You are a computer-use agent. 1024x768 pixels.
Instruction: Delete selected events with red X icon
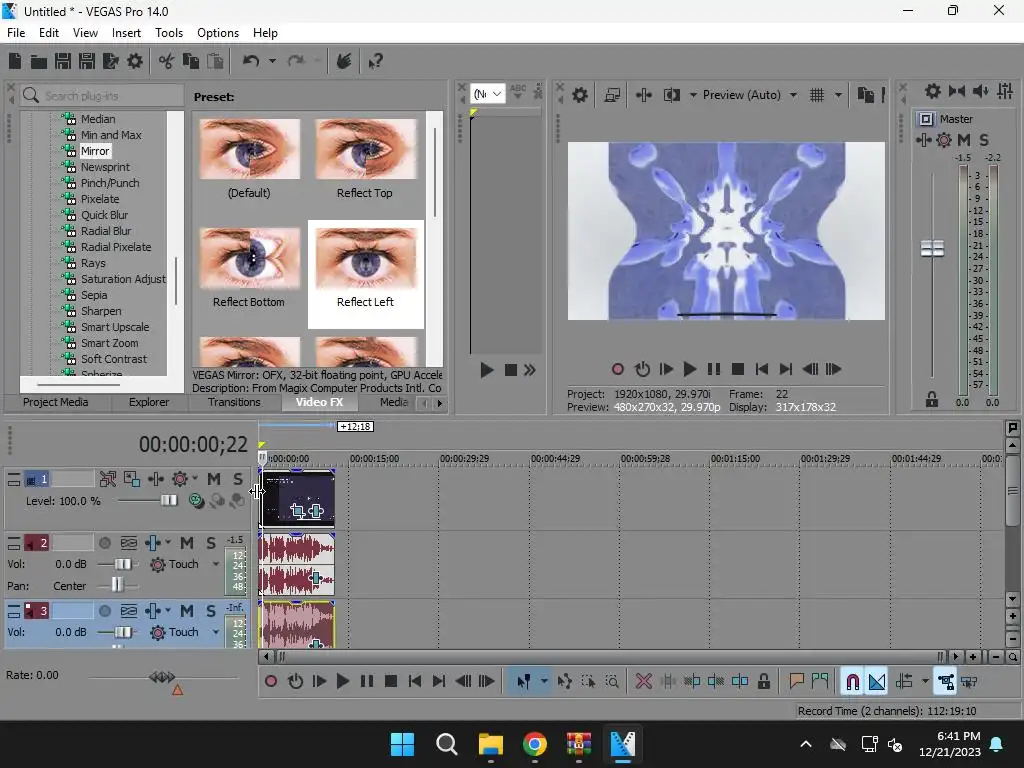643,682
